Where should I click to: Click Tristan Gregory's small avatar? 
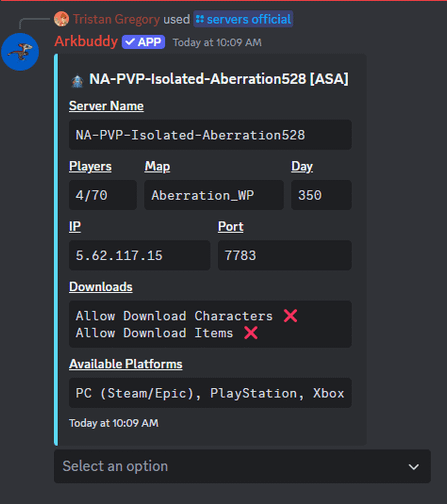(x=61, y=19)
